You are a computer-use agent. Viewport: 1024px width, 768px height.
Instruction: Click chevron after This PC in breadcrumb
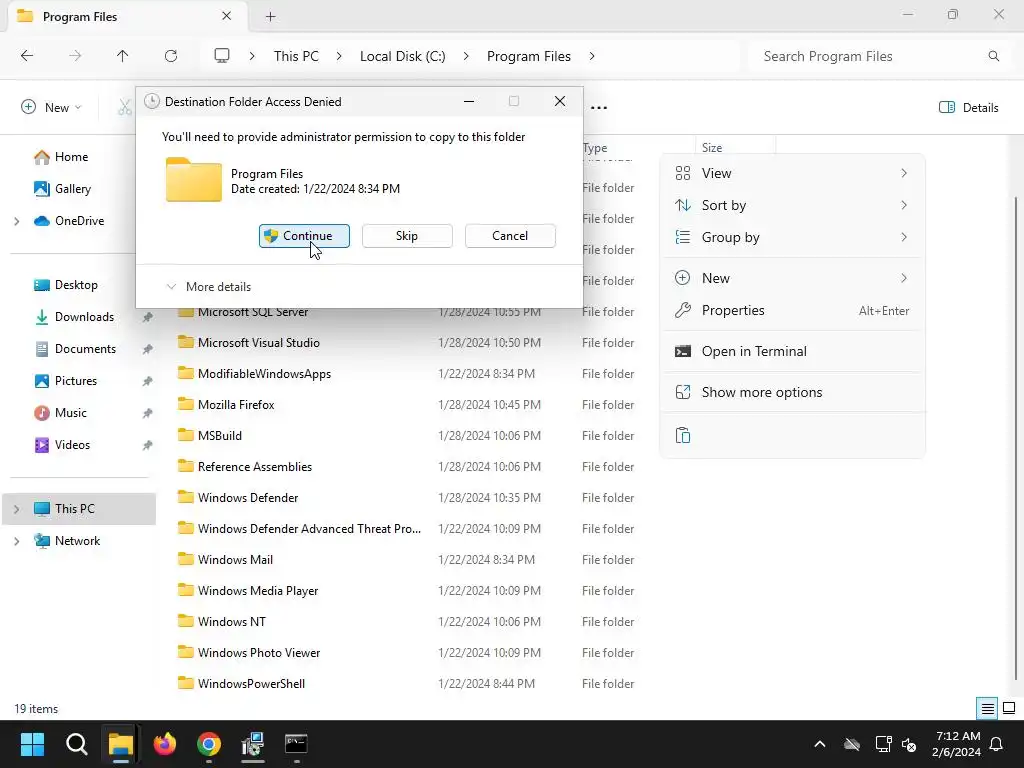pyautogui.click(x=339, y=56)
